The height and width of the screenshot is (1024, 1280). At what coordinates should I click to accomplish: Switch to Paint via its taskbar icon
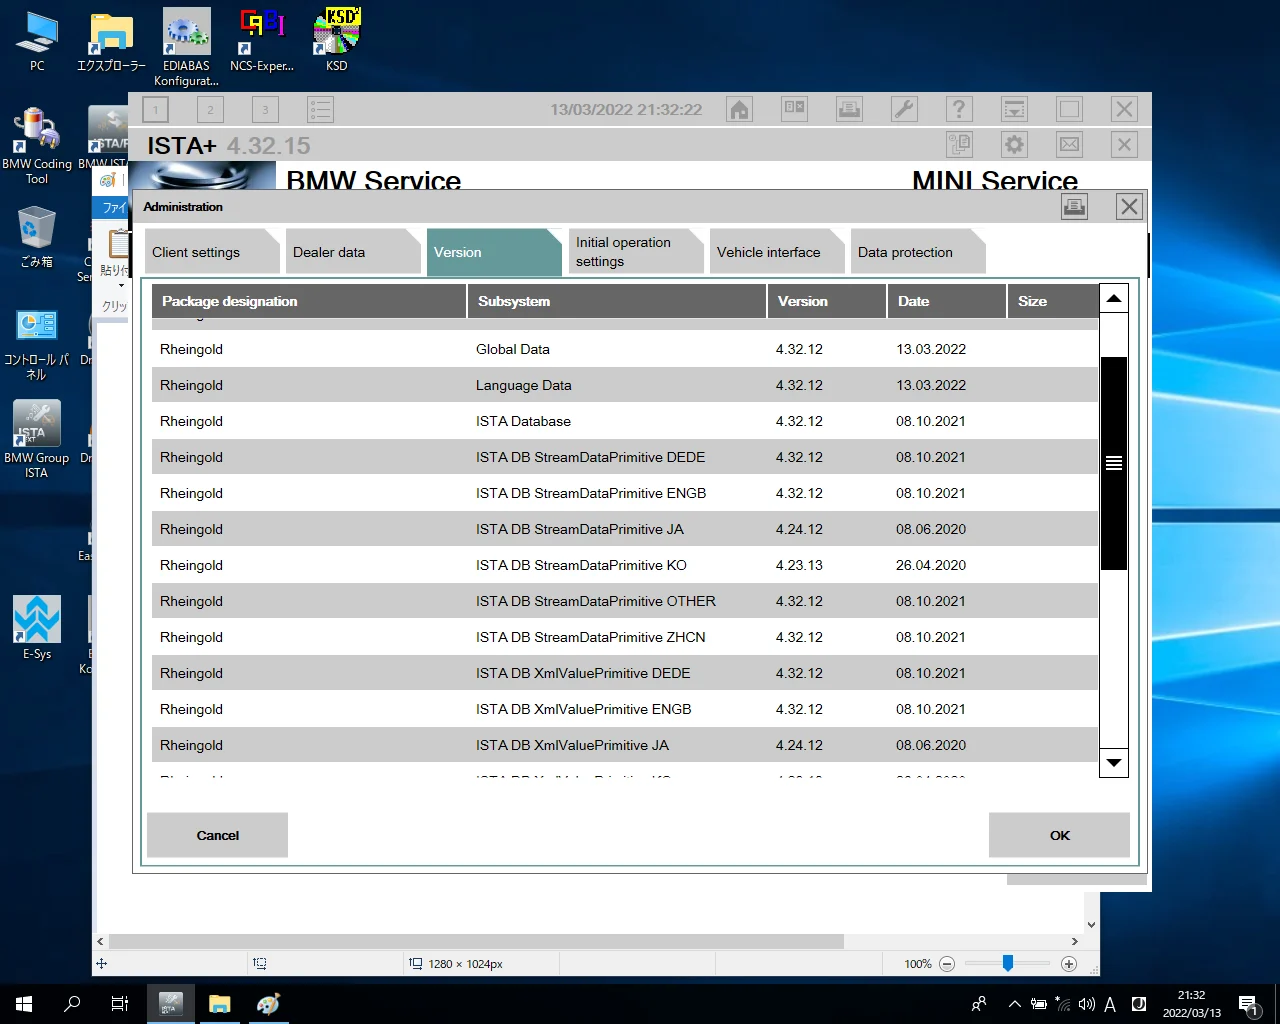coord(268,1004)
